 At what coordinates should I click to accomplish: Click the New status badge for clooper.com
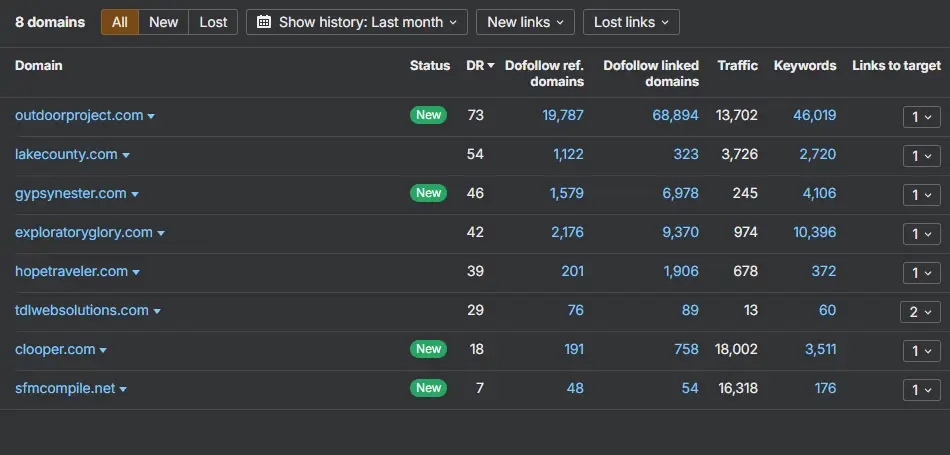pyautogui.click(x=428, y=349)
